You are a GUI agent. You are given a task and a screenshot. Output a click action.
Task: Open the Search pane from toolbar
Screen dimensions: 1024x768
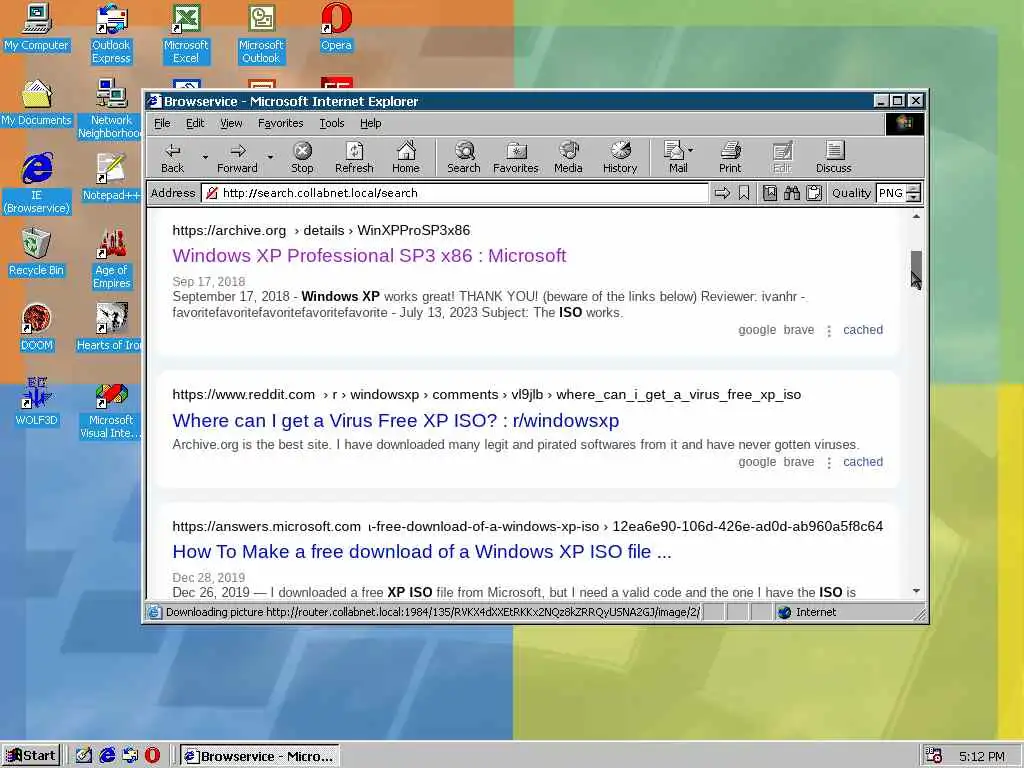pyautogui.click(x=464, y=157)
